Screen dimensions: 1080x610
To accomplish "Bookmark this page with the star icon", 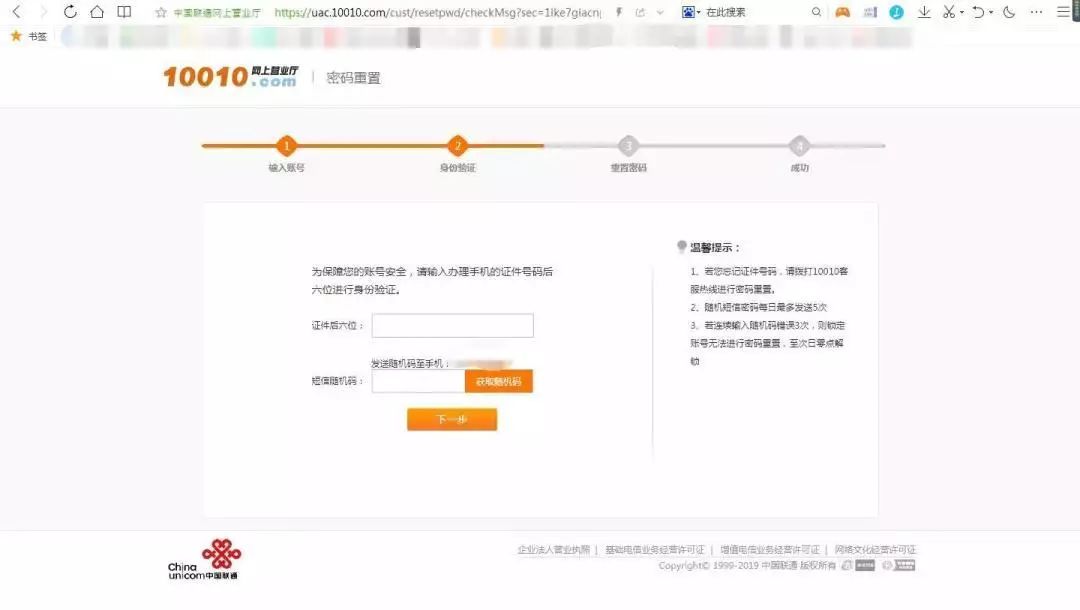I will click(x=161, y=12).
